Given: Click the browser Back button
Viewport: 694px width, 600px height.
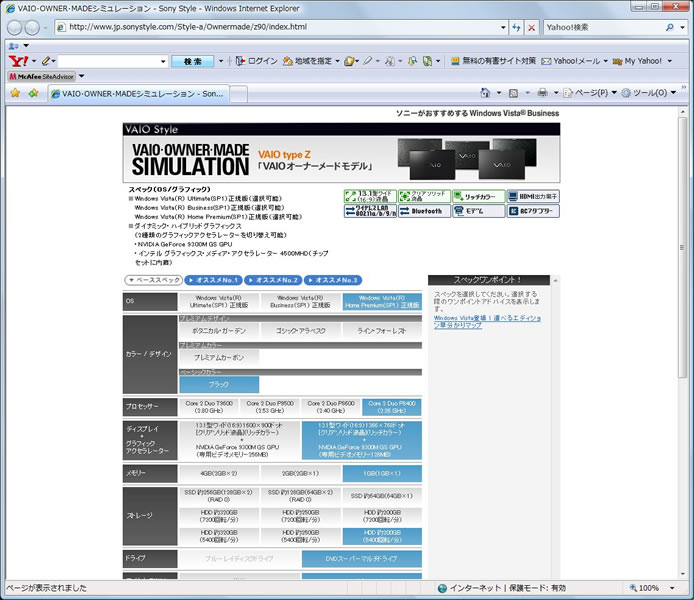Looking at the screenshot, I should coord(15,27).
